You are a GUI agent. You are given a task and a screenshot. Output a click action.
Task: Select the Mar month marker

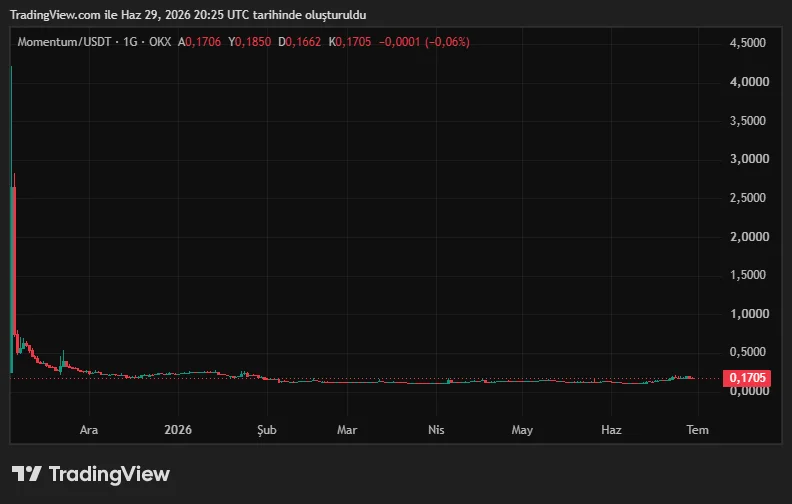347,430
